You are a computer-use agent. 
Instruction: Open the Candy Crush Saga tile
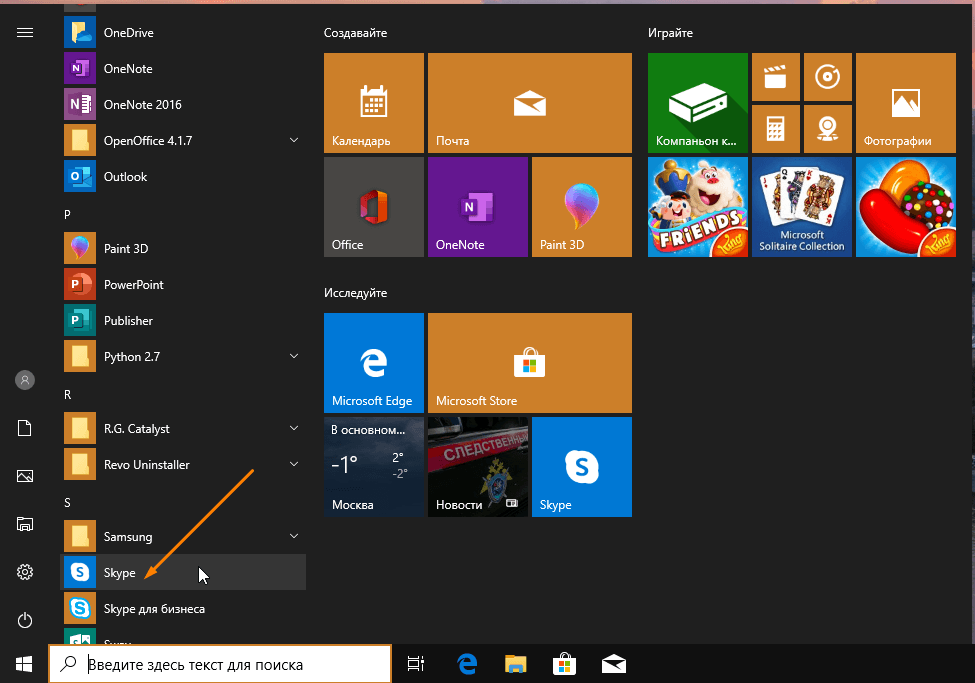pos(905,207)
